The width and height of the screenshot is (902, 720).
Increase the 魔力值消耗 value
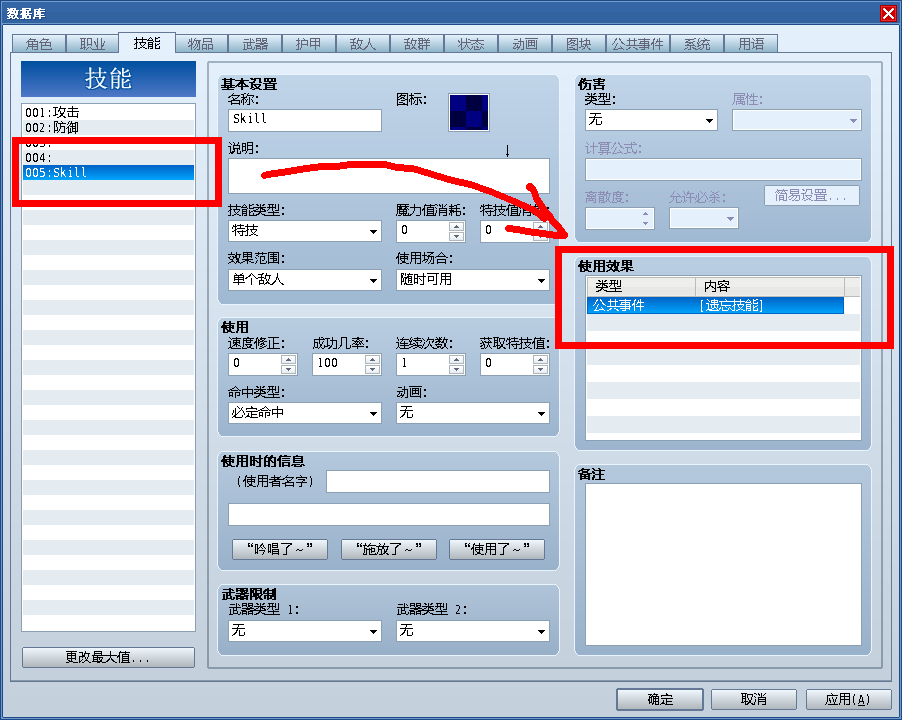457,227
